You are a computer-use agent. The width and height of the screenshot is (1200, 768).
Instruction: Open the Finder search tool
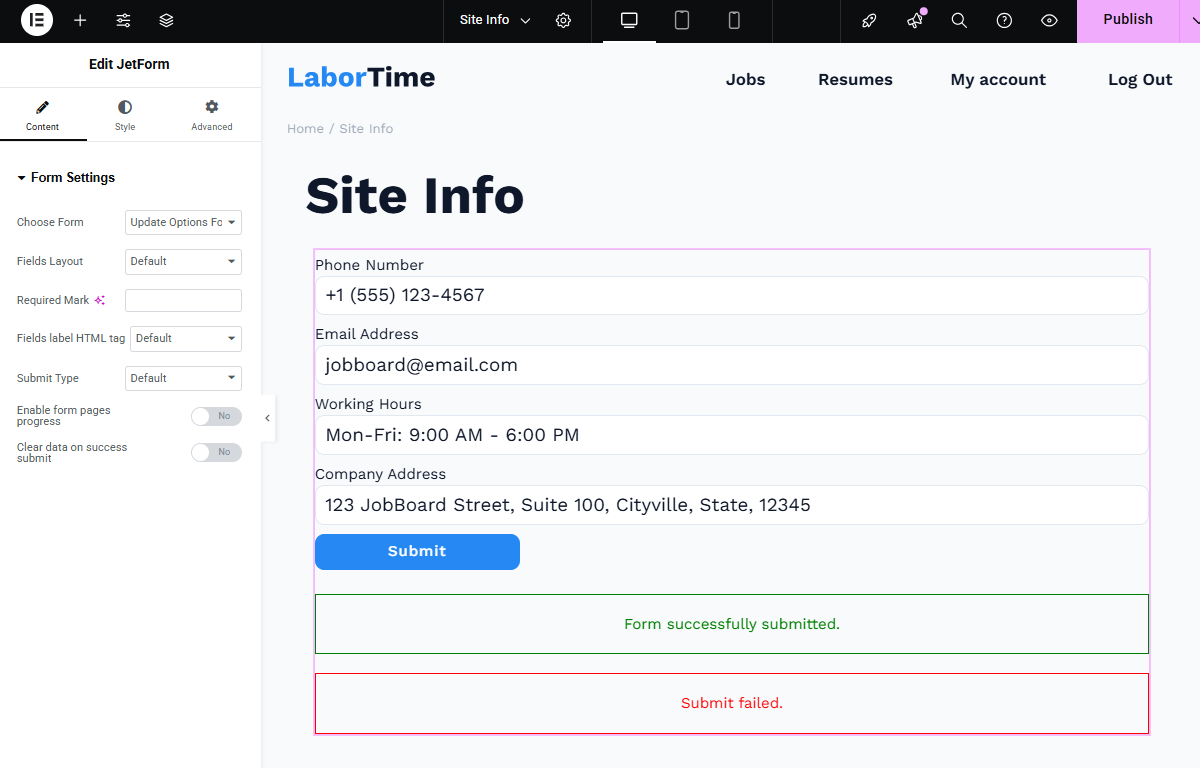click(959, 20)
